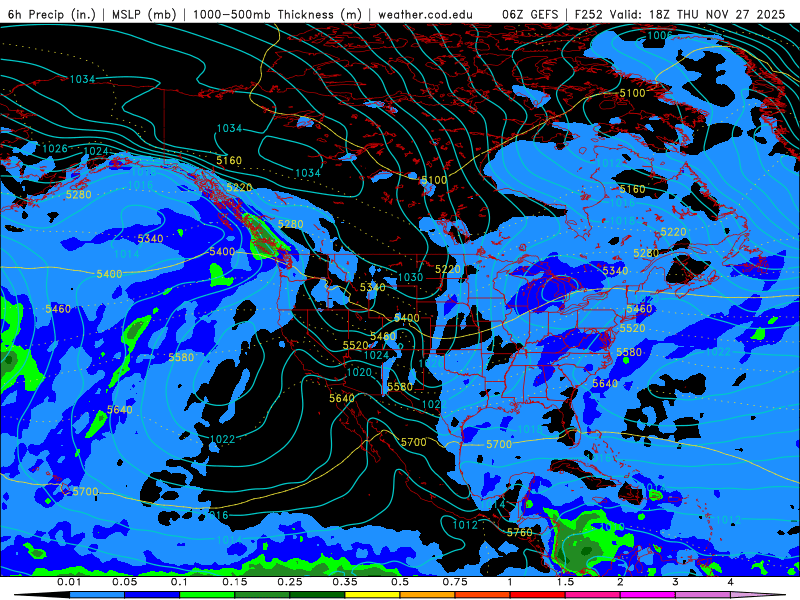The image size is (800, 600).
Task: Click the 1020 isobar label
Action: [359, 372]
